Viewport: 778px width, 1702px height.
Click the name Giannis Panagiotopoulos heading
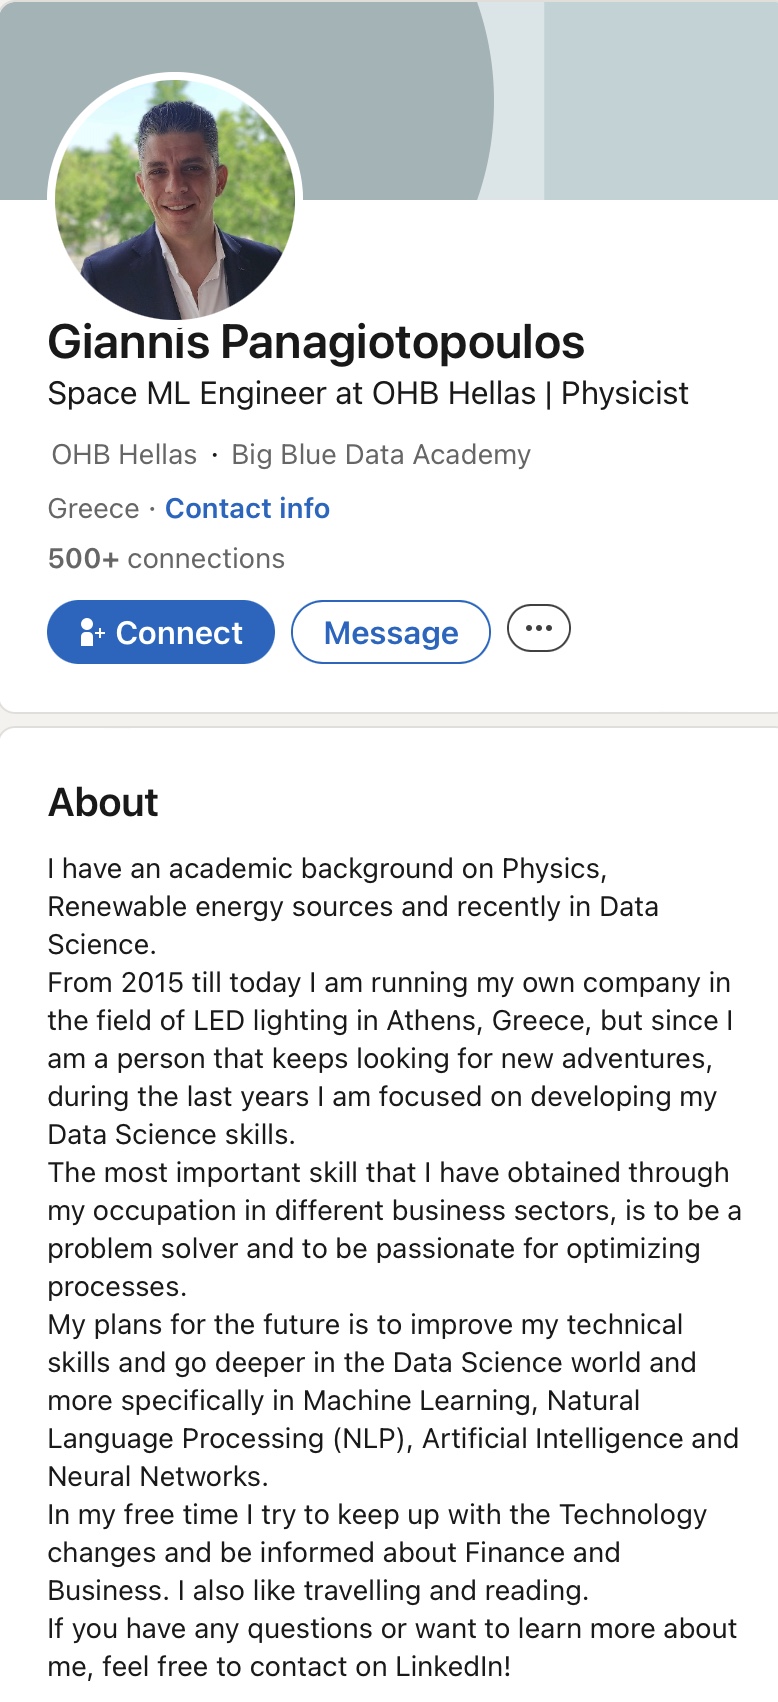click(316, 342)
